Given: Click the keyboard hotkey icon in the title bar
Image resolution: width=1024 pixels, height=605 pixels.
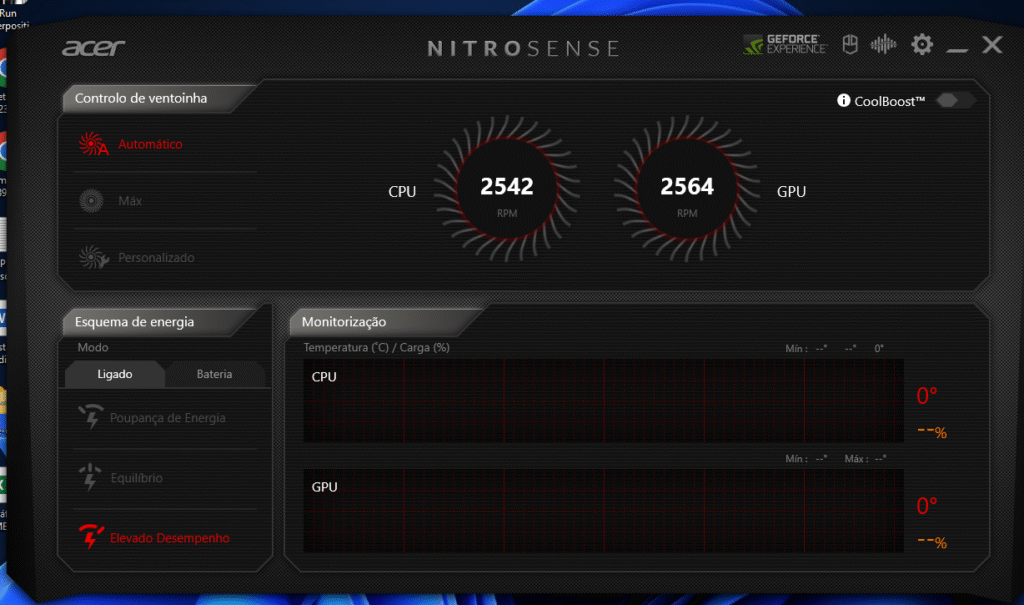Looking at the screenshot, I should coord(849,44).
